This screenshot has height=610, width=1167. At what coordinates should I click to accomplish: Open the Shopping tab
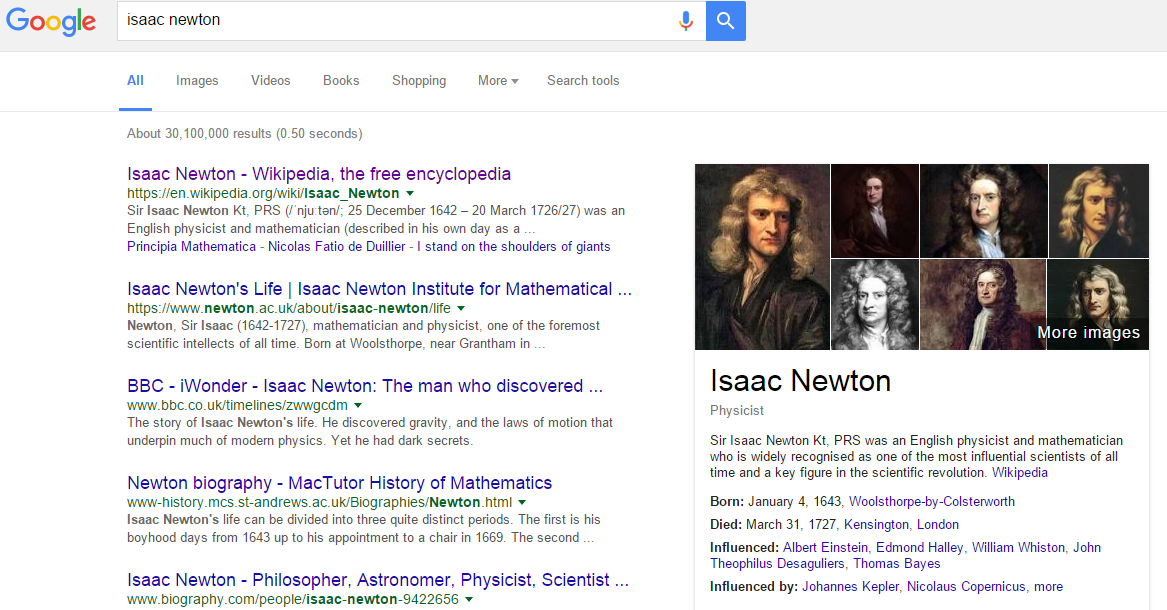(x=419, y=80)
